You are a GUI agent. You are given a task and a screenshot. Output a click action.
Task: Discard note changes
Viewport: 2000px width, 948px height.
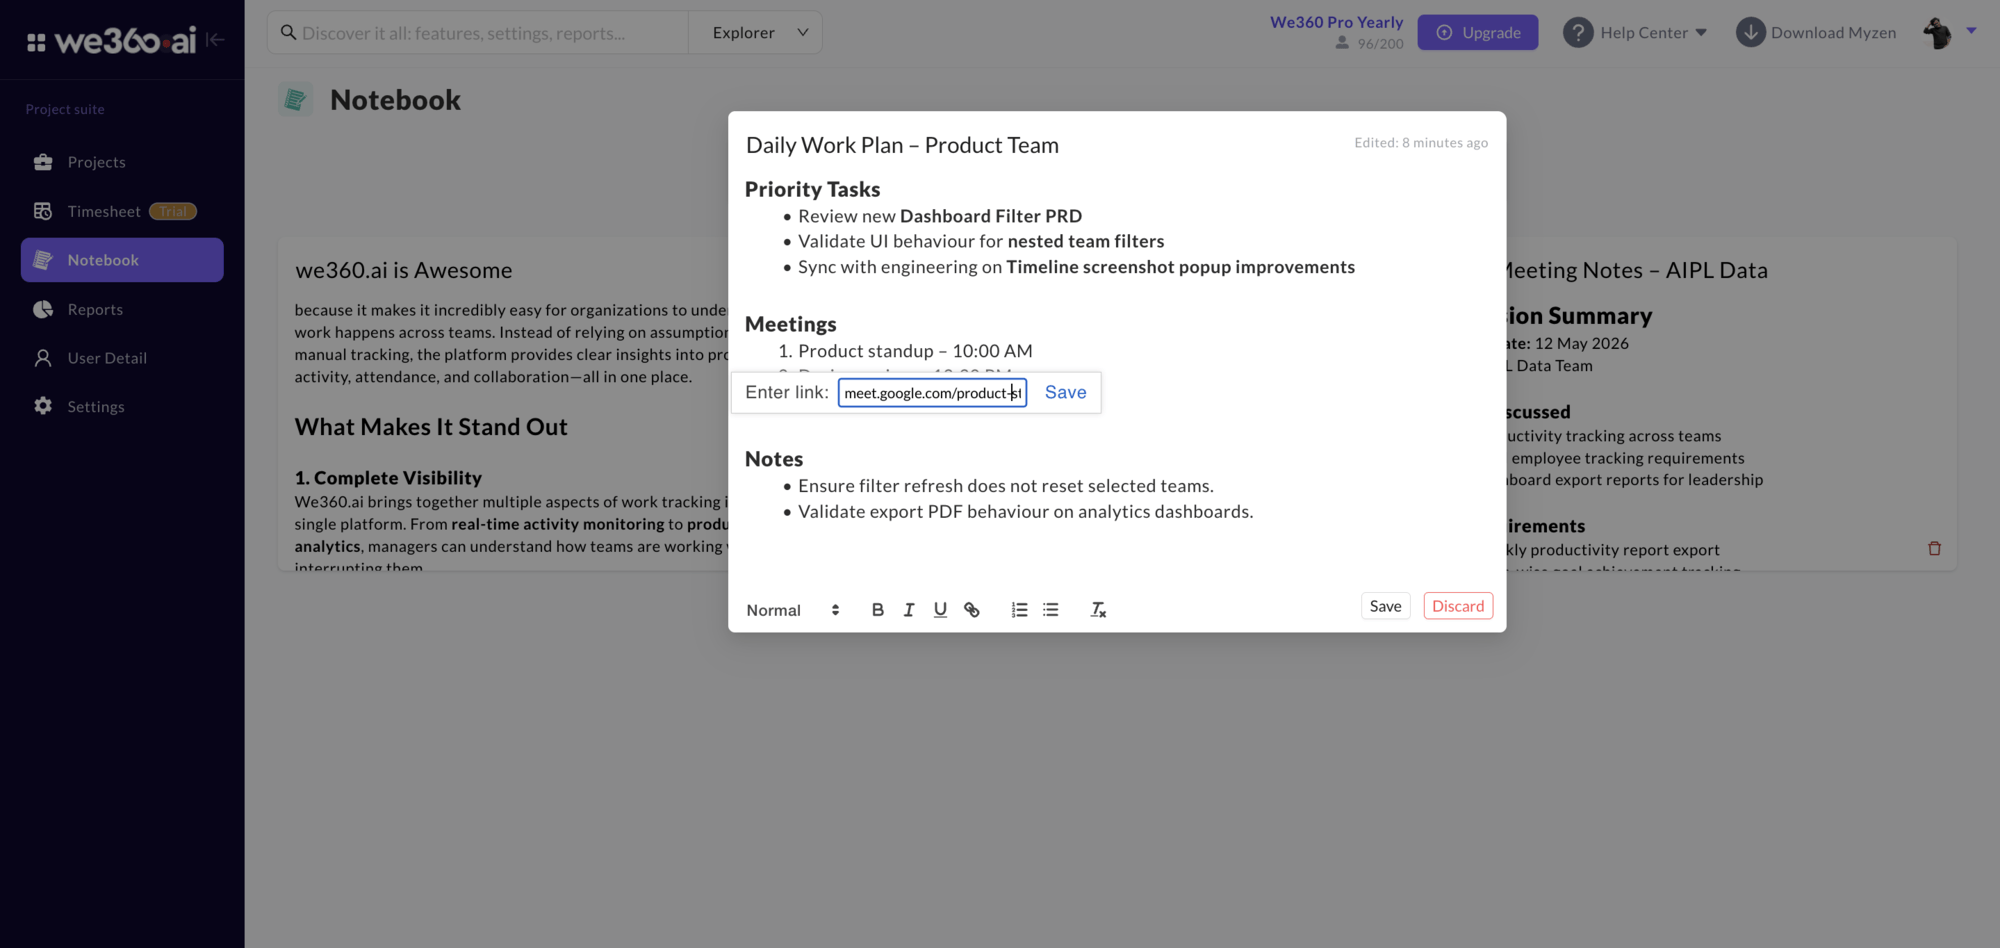(1458, 606)
